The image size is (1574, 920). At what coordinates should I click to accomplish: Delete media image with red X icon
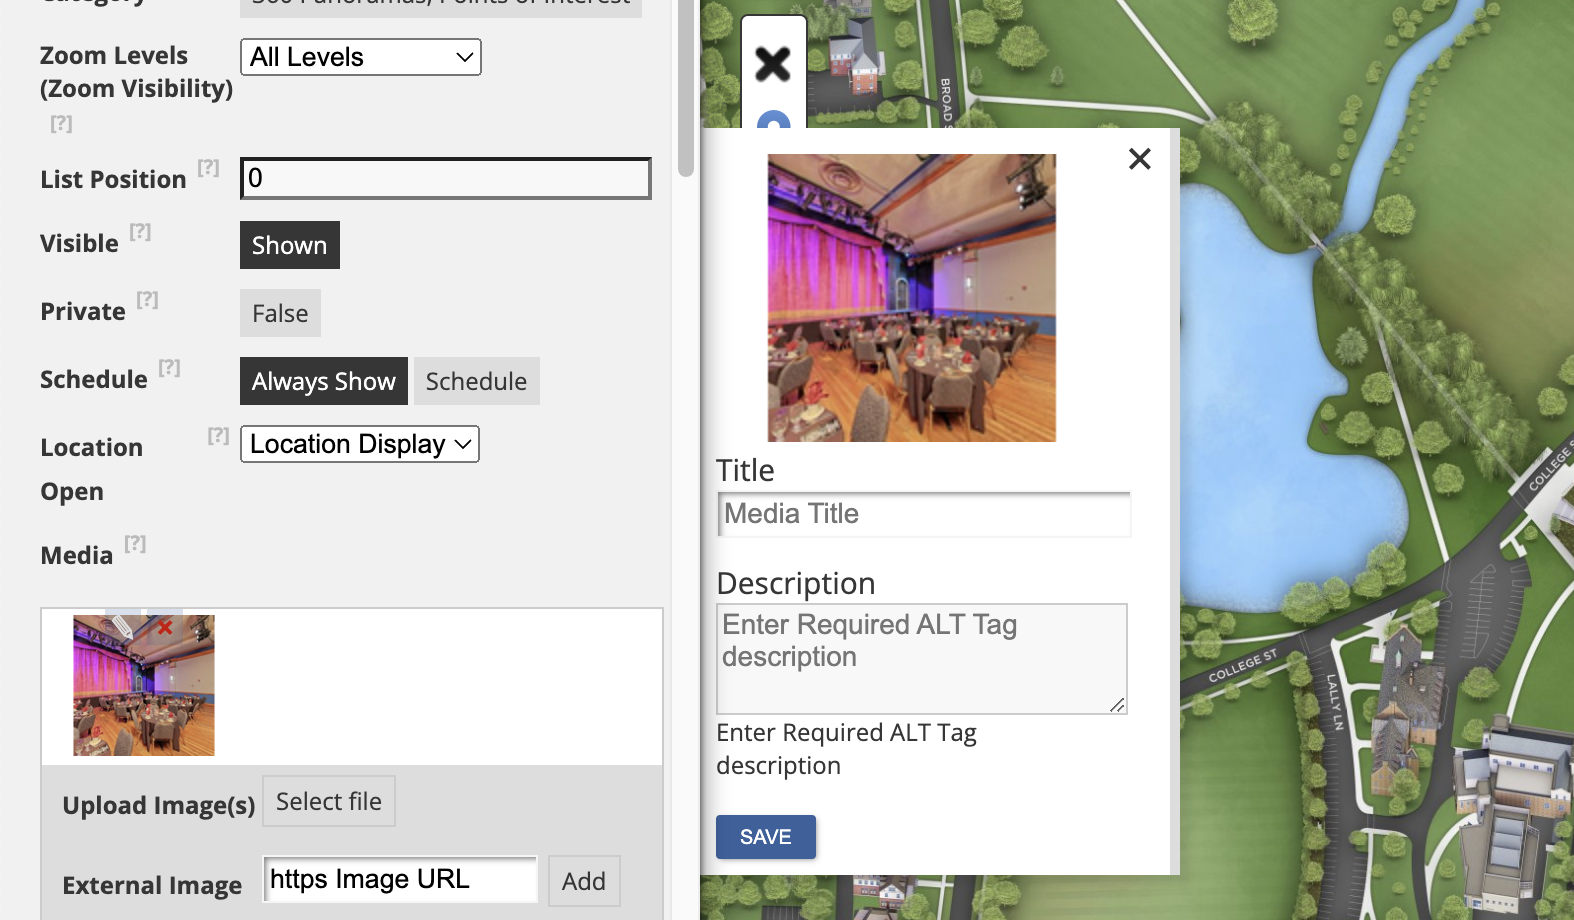click(x=165, y=627)
